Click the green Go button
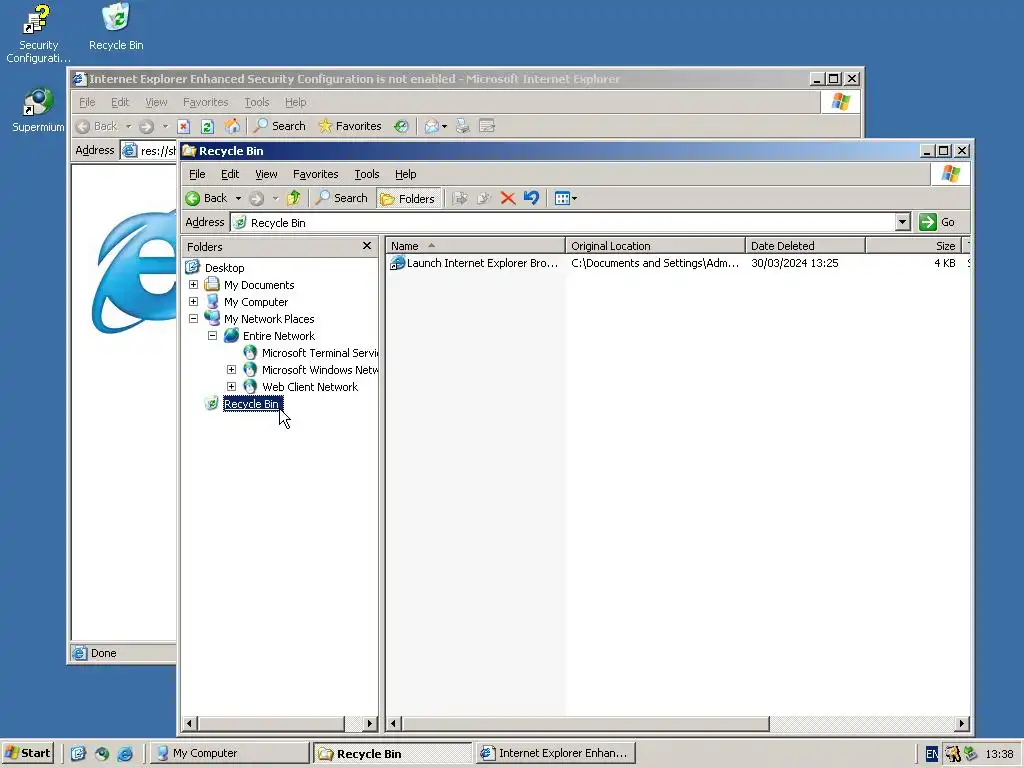 [x=937, y=222]
